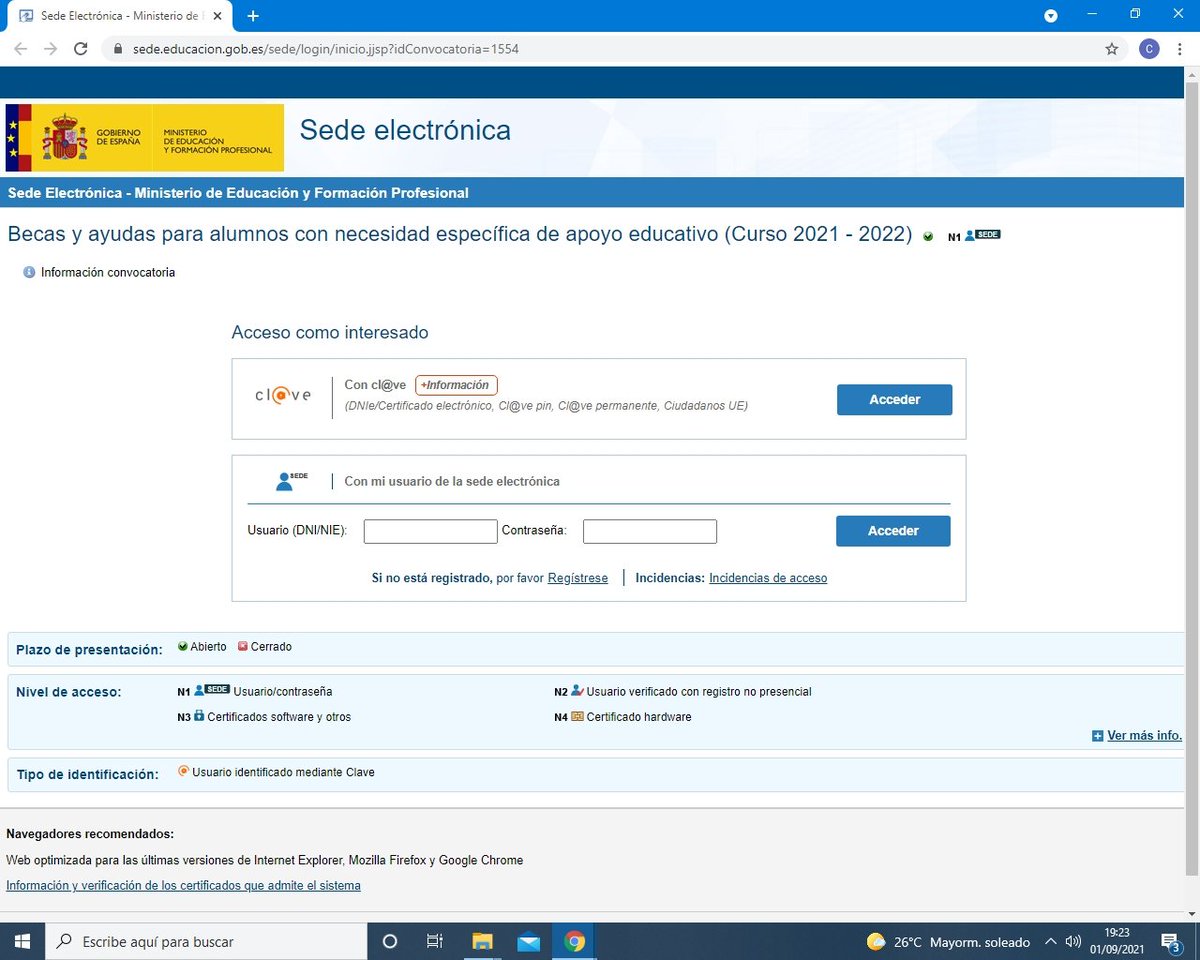1200x960 pixels.
Task: Focus the Contraseña password field
Action: 650,531
